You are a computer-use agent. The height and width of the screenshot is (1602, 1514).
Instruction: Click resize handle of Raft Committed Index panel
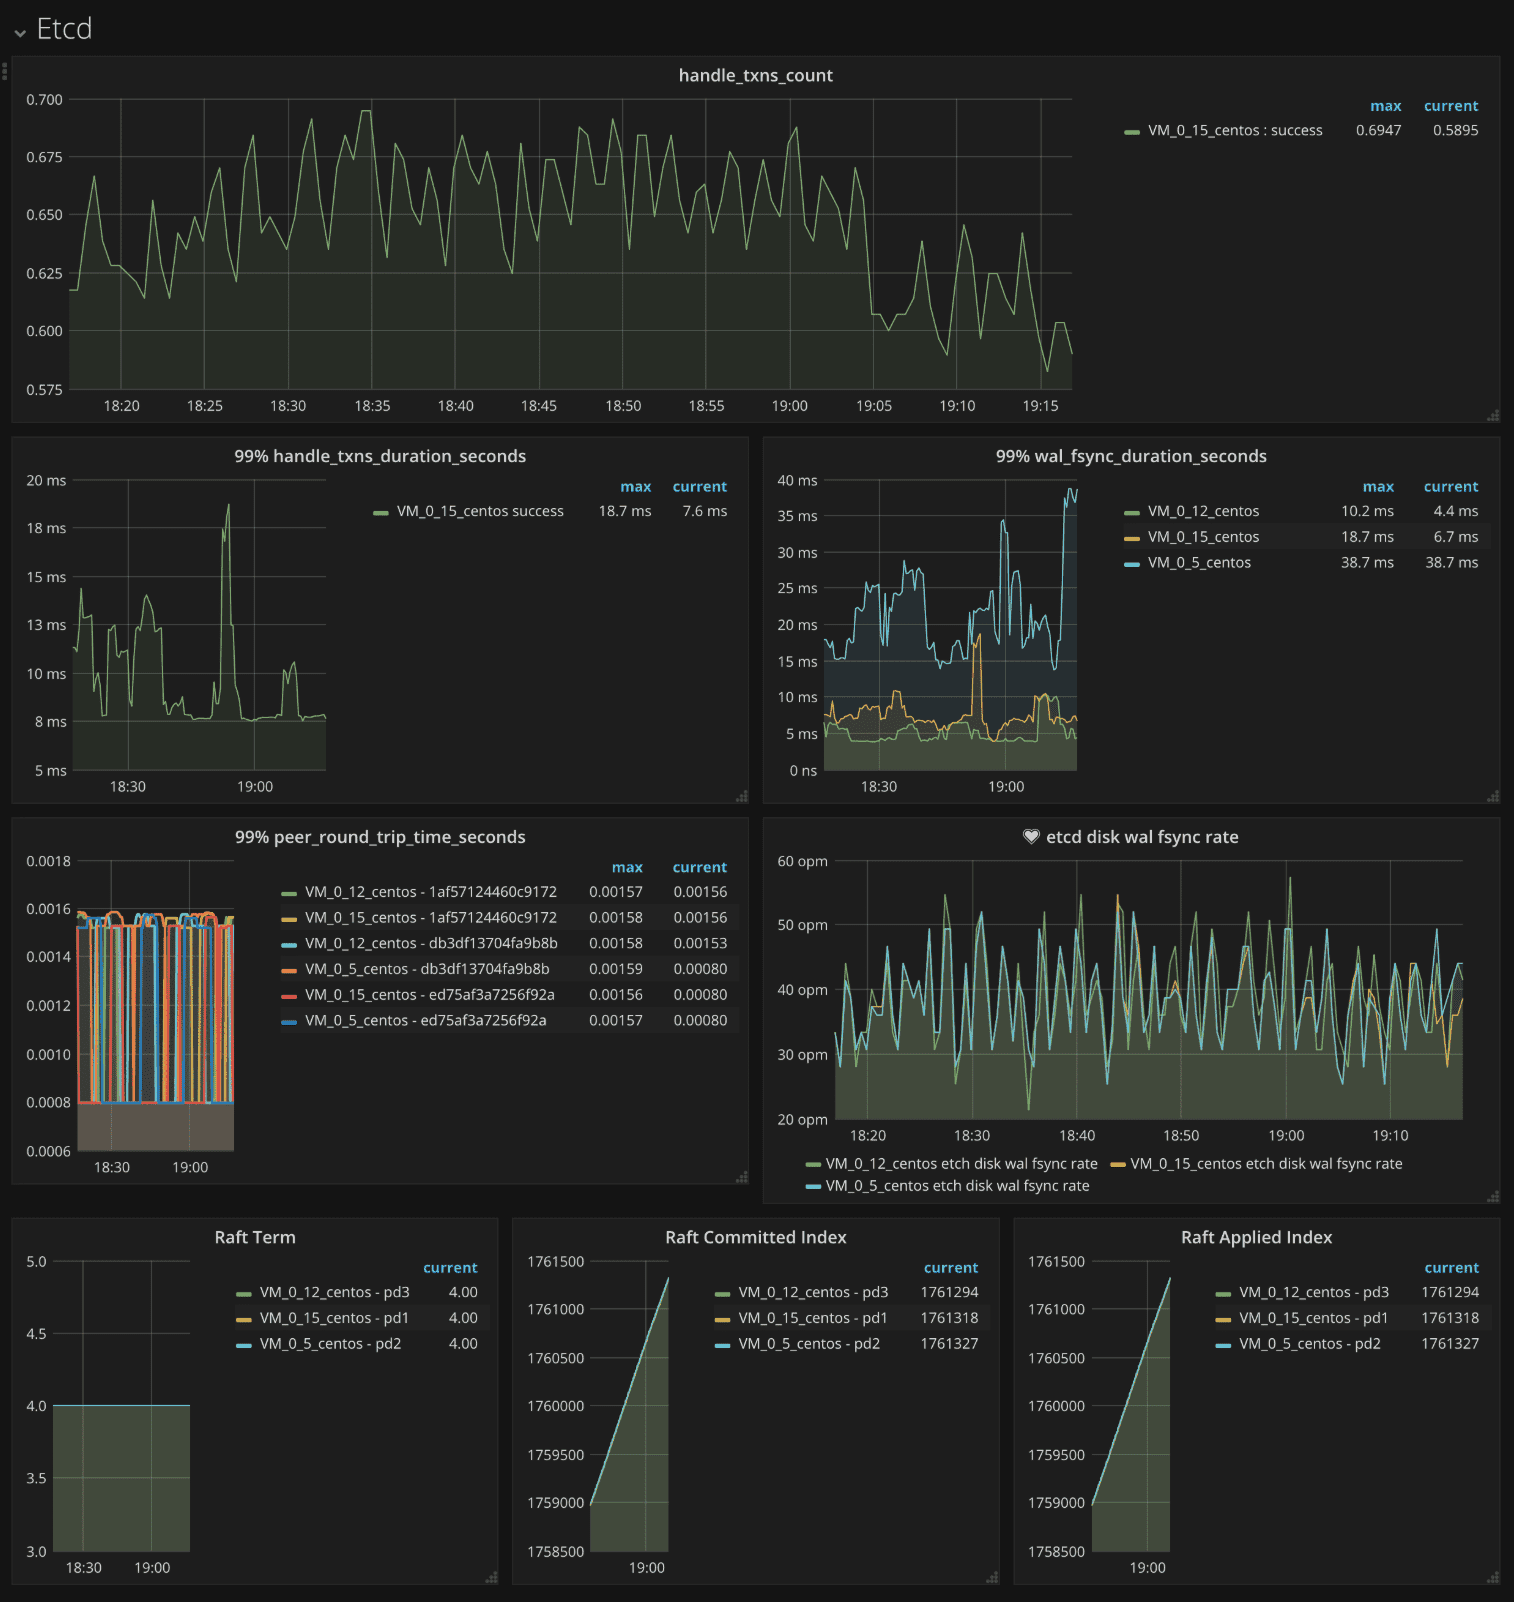click(992, 1577)
